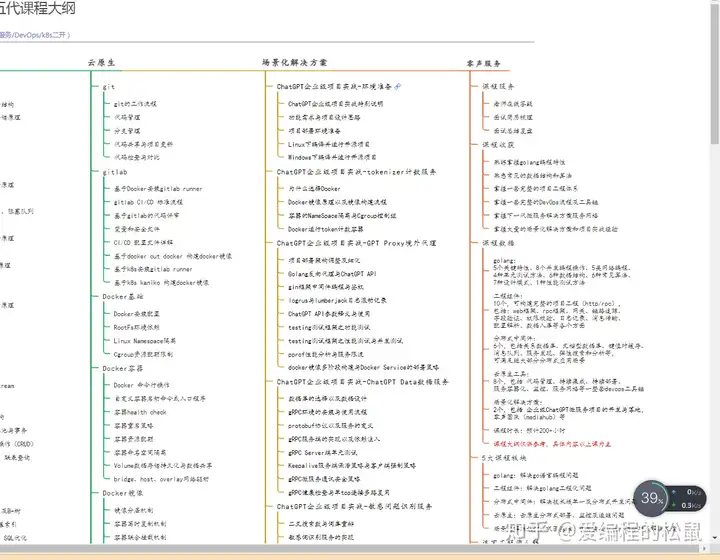Select the 基于Docker安装gitlab runner item
The image size is (720, 560).
click(158, 189)
